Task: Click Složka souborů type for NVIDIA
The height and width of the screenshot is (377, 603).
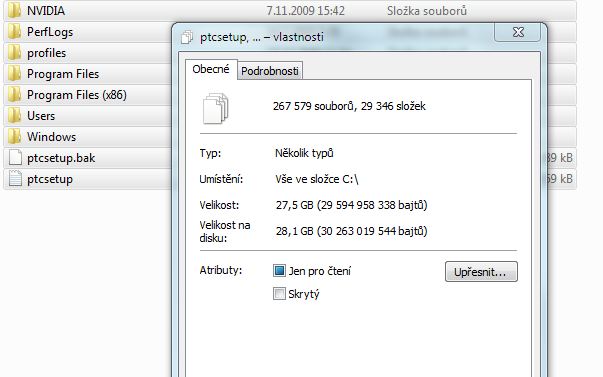Action: [427, 11]
